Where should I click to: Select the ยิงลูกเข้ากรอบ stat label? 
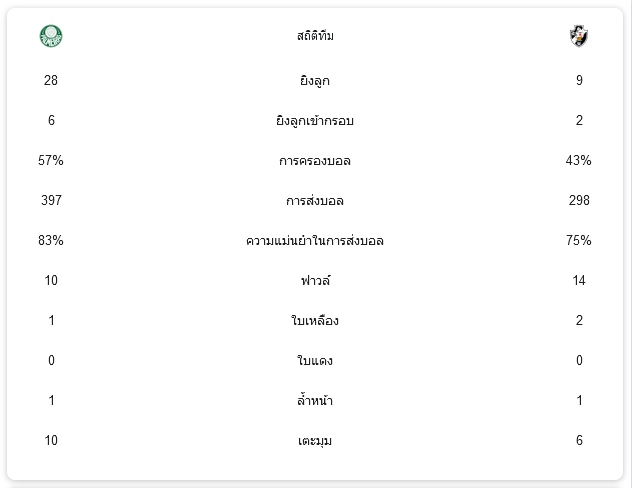315,120
